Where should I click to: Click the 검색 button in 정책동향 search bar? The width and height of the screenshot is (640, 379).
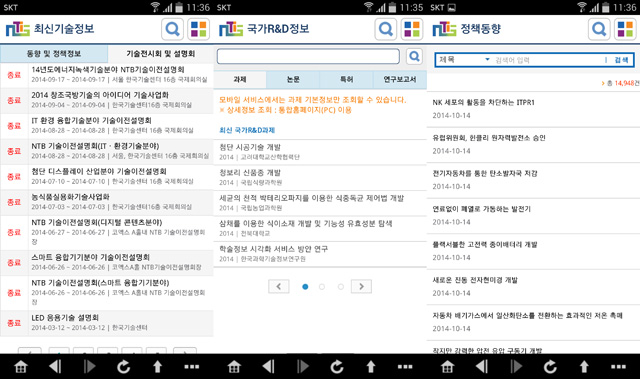coord(621,60)
